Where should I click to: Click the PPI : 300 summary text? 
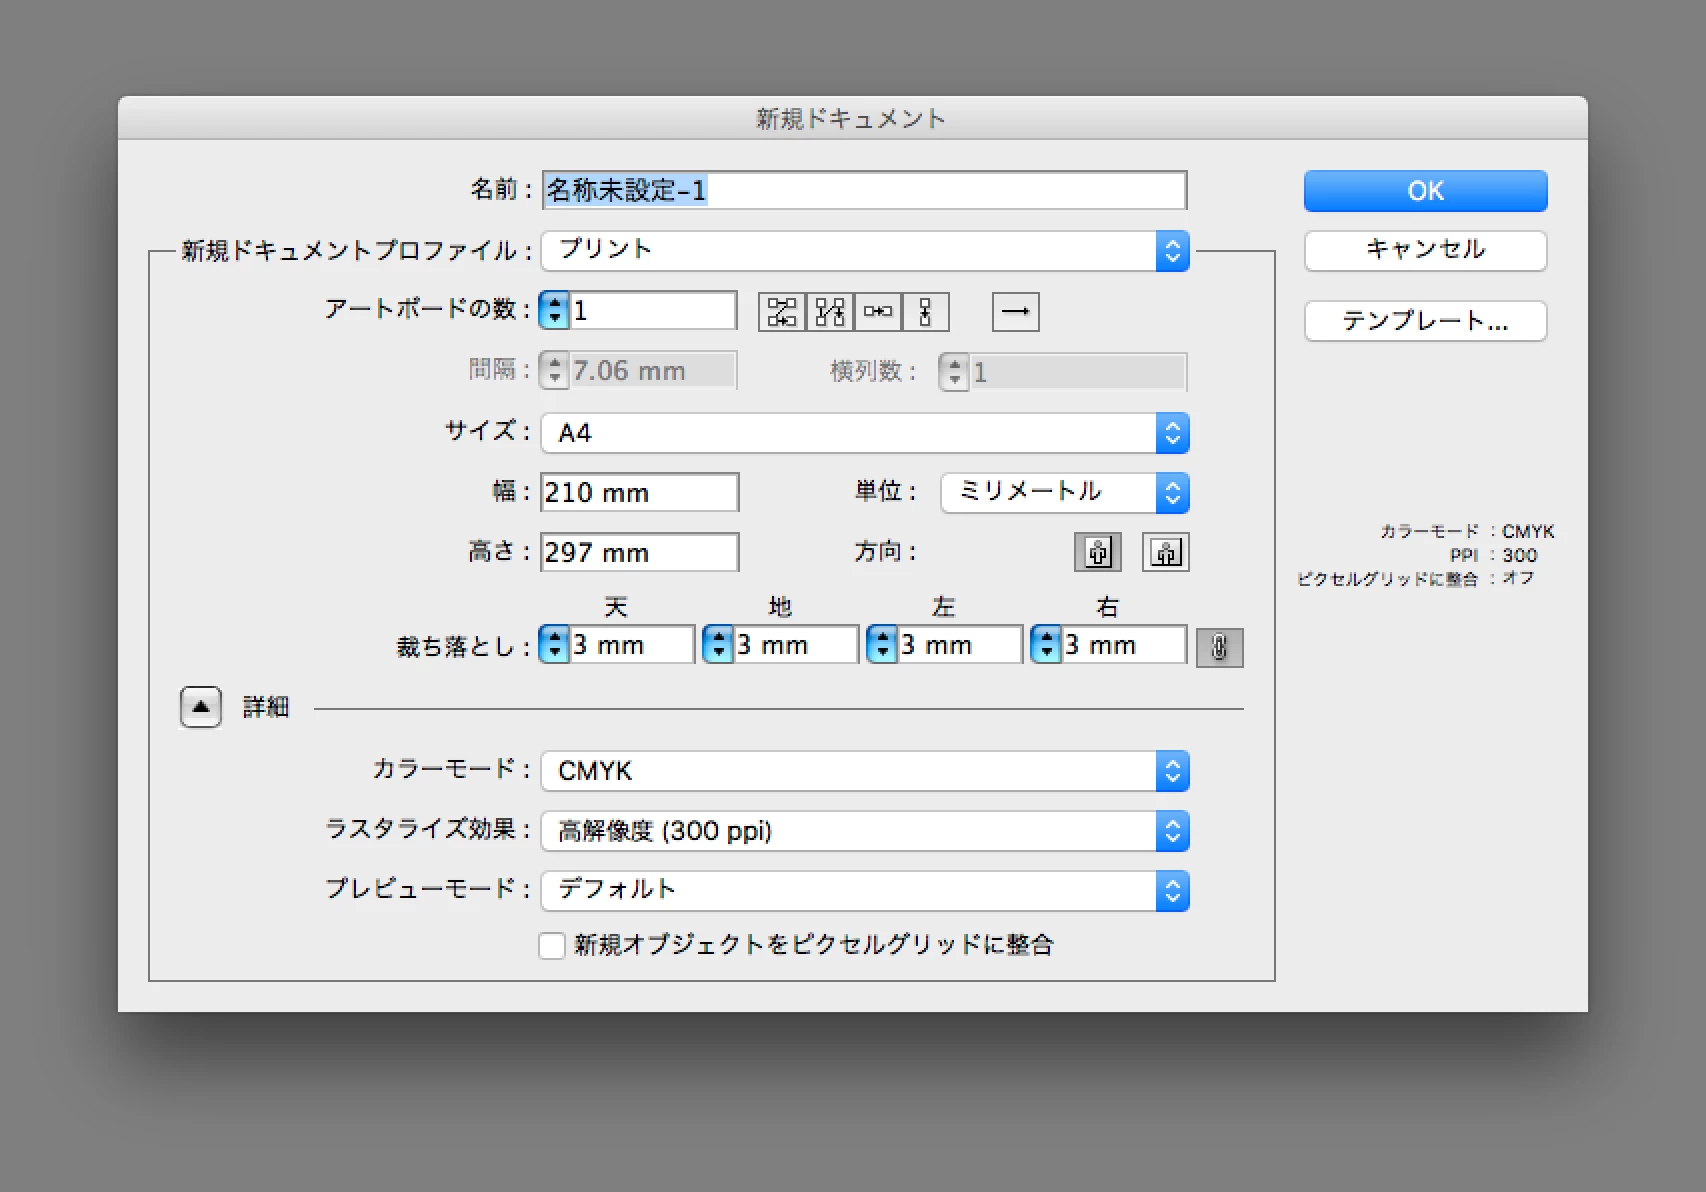(x=1494, y=555)
